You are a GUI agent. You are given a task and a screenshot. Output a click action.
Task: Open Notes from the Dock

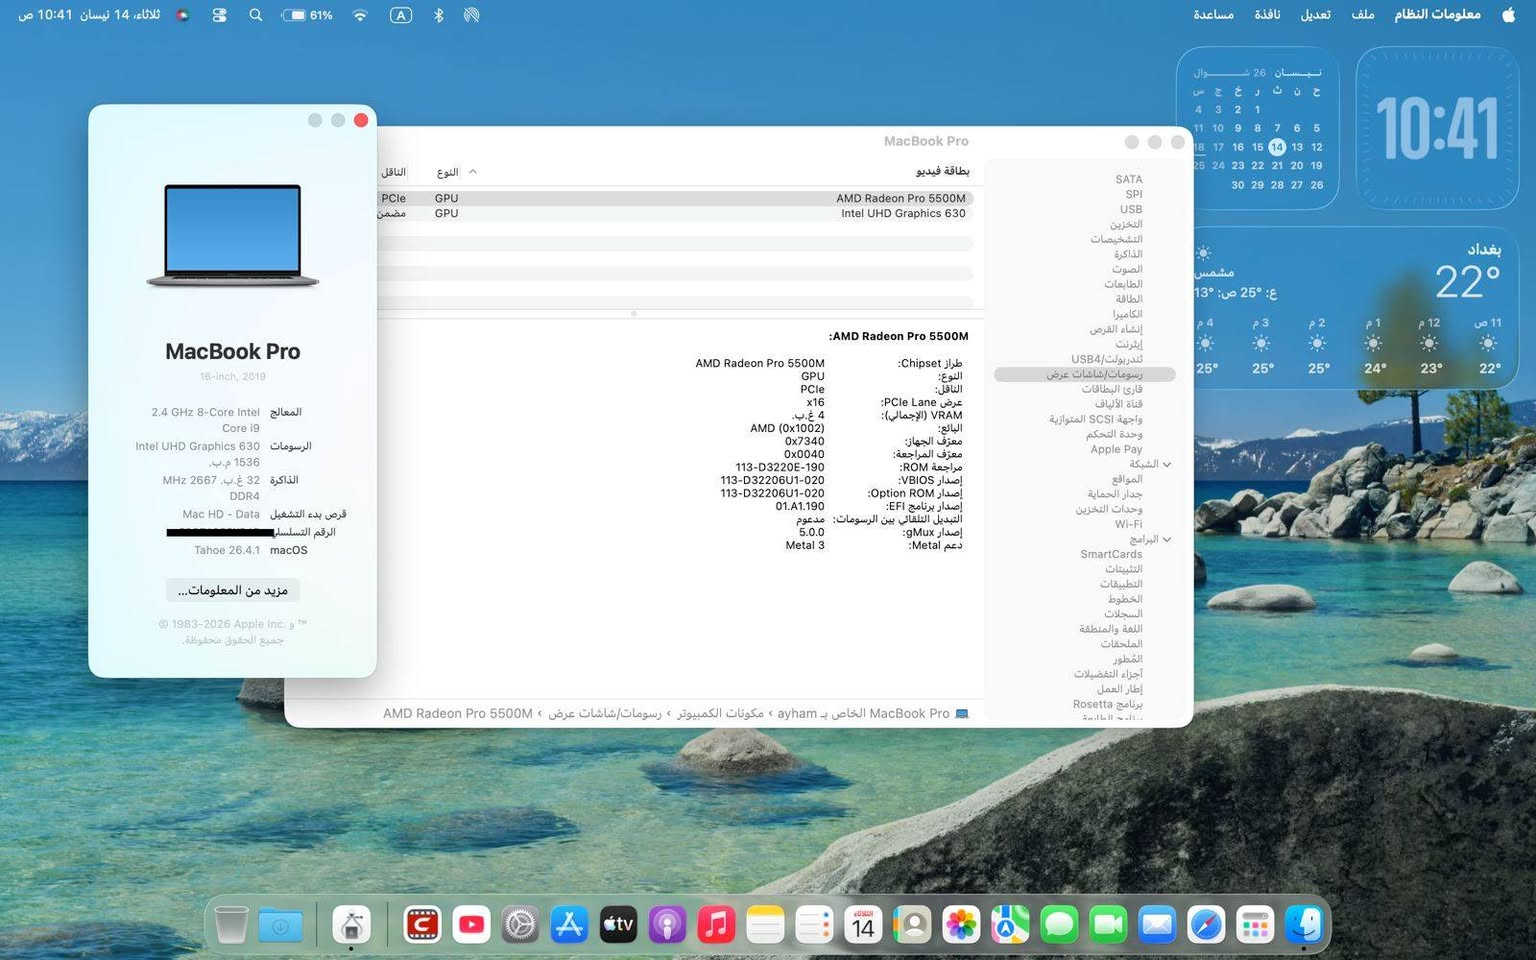[765, 925]
